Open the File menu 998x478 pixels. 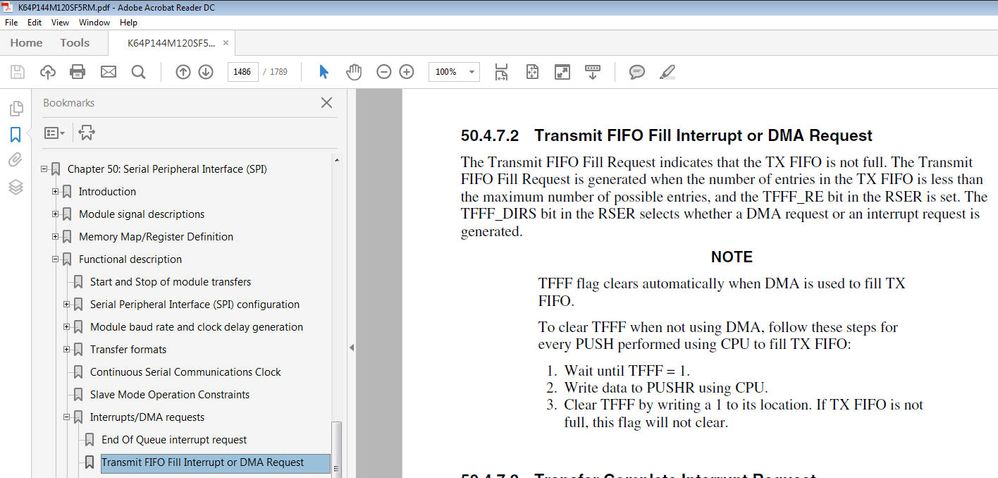pyautogui.click(x=11, y=22)
